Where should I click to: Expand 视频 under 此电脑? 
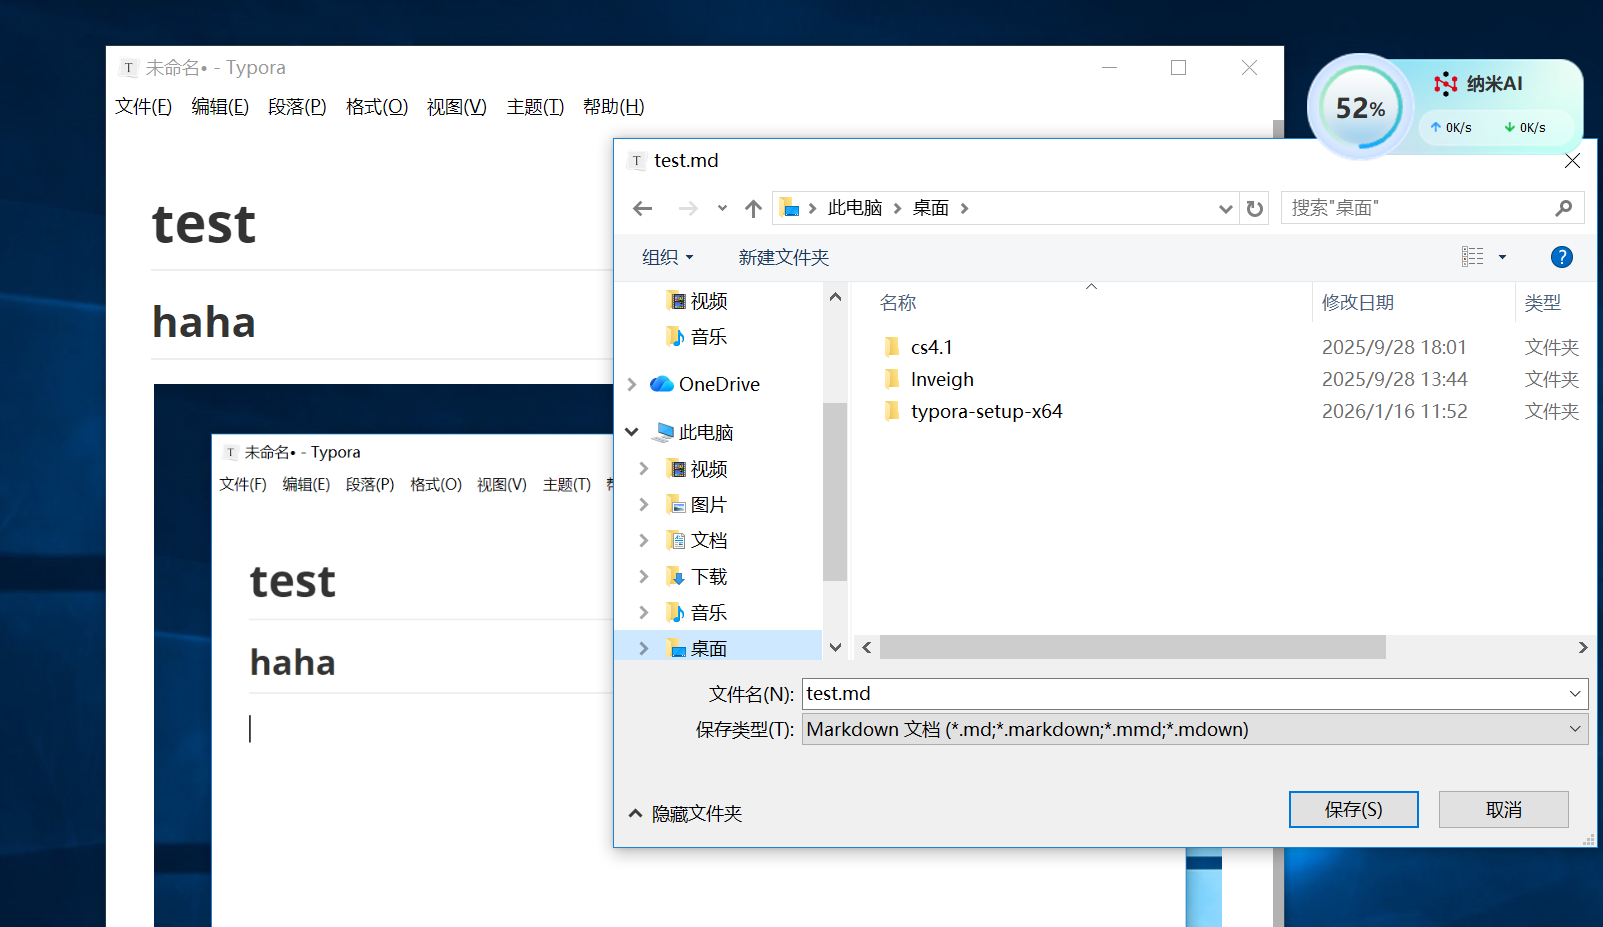pyautogui.click(x=643, y=468)
